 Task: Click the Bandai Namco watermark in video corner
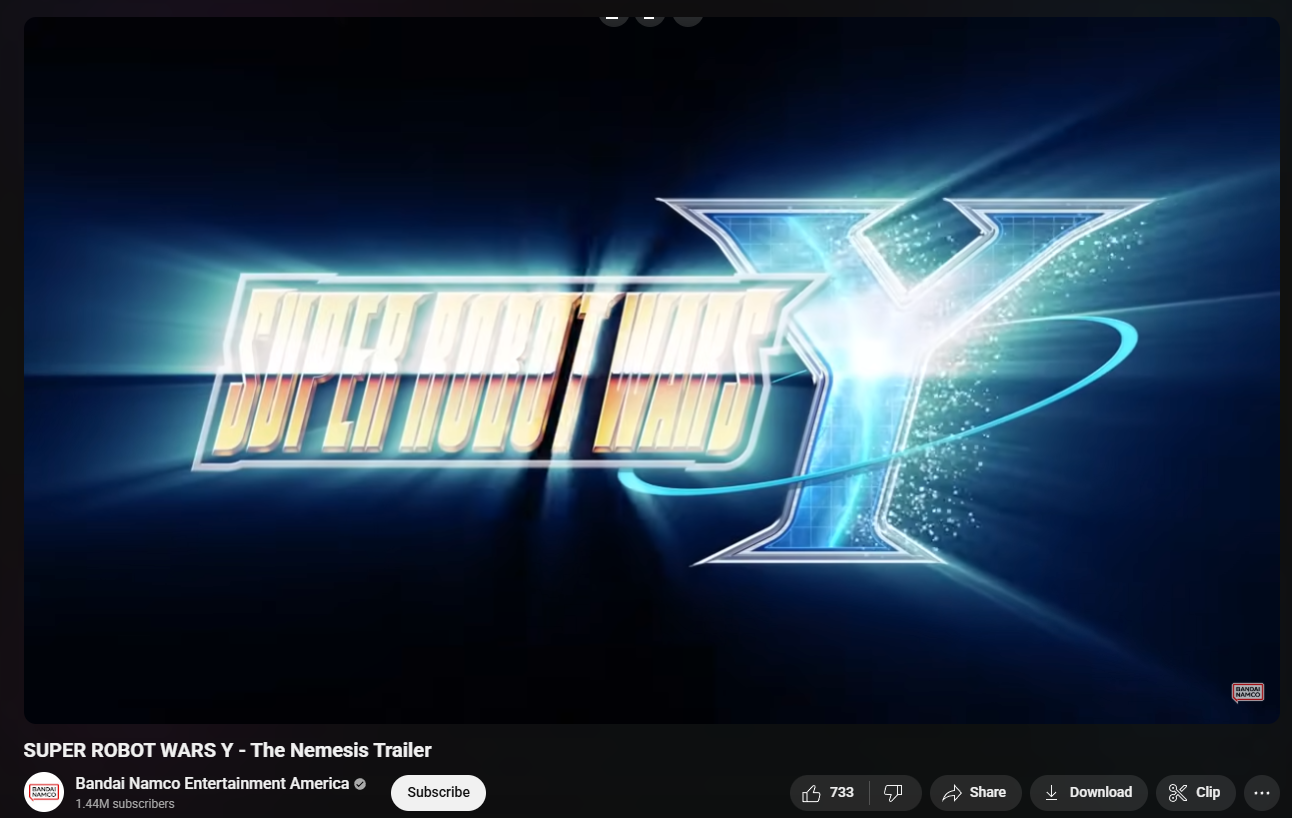(x=1248, y=692)
